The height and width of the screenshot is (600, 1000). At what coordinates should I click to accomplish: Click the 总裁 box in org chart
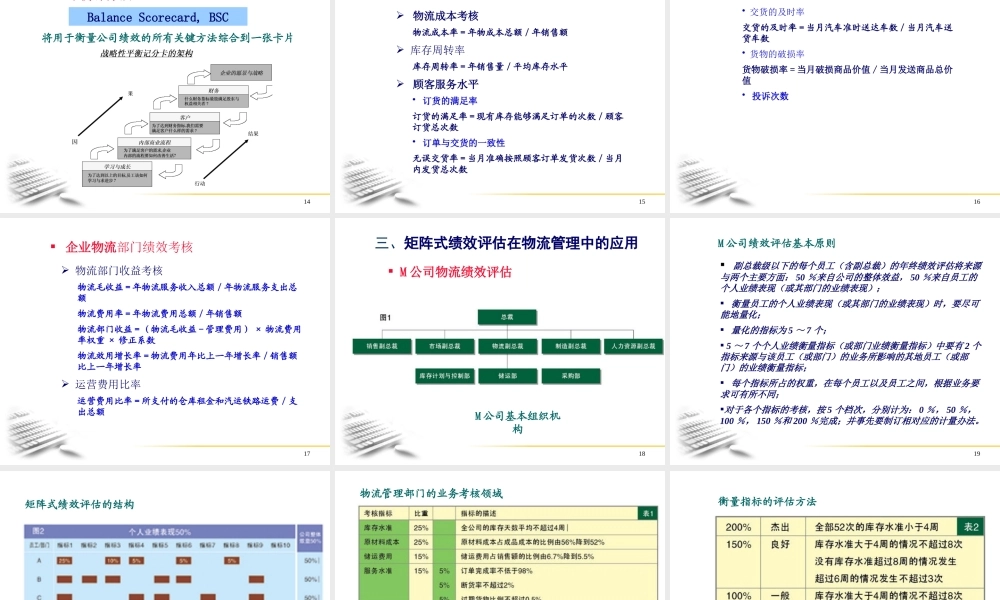(507, 317)
